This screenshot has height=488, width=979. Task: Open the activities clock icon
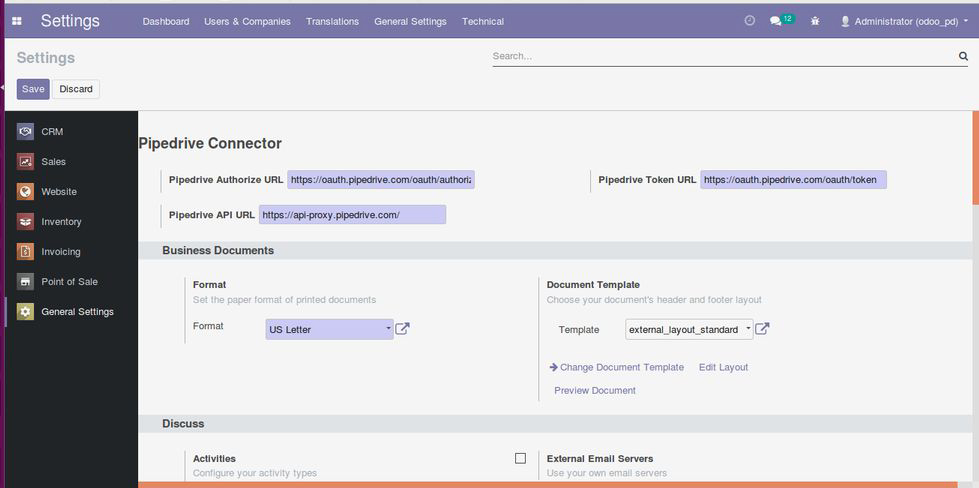pyautogui.click(x=750, y=21)
